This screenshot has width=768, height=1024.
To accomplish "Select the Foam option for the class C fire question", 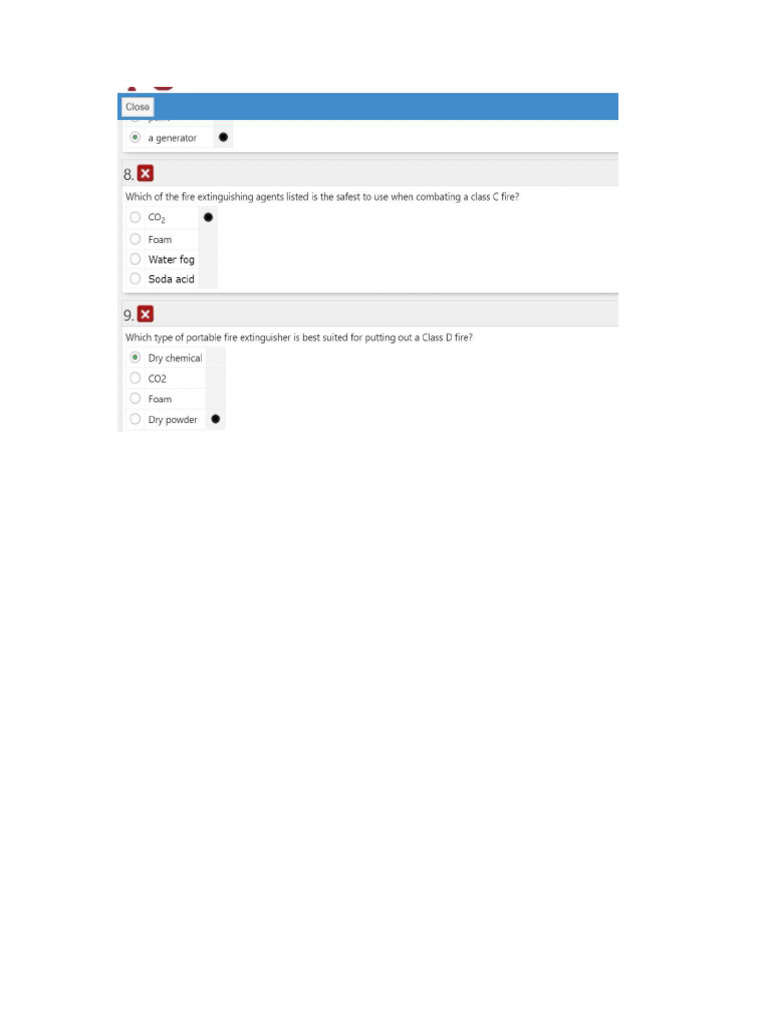I will point(135,239).
